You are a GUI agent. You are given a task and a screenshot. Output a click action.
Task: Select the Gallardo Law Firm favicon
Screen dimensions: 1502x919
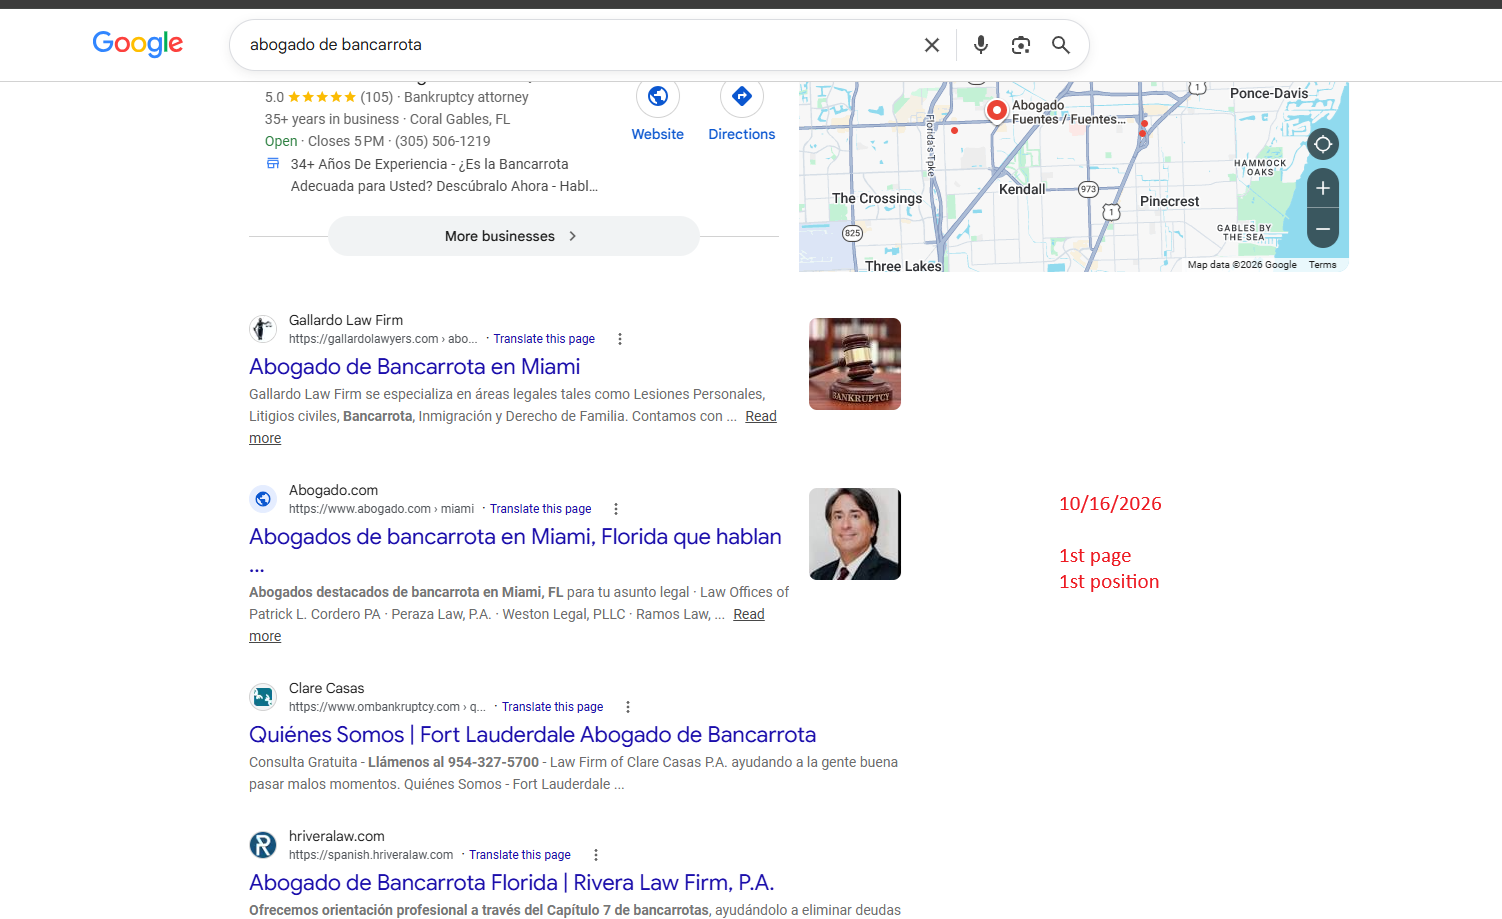[x=263, y=329]
